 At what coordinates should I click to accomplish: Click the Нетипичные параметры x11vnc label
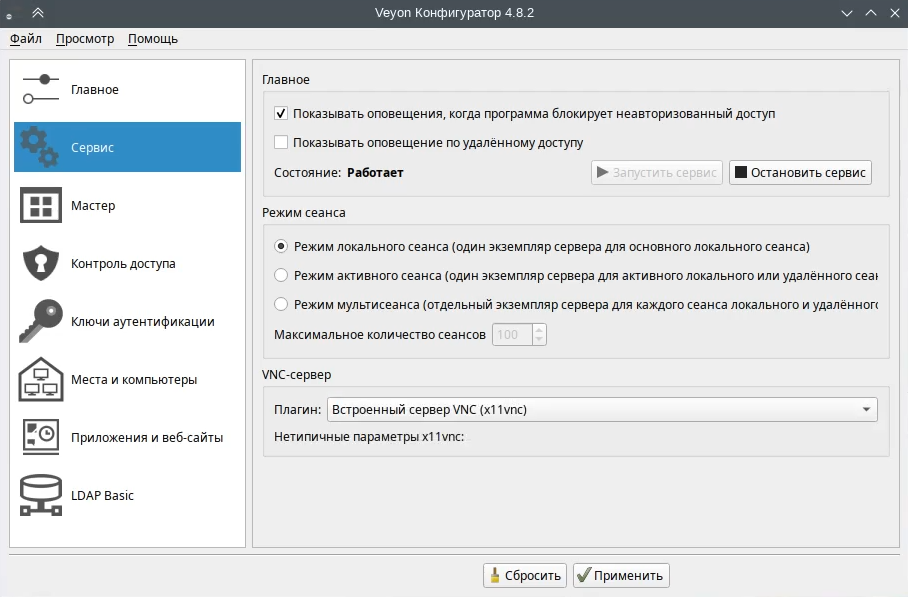click(369, 437)
